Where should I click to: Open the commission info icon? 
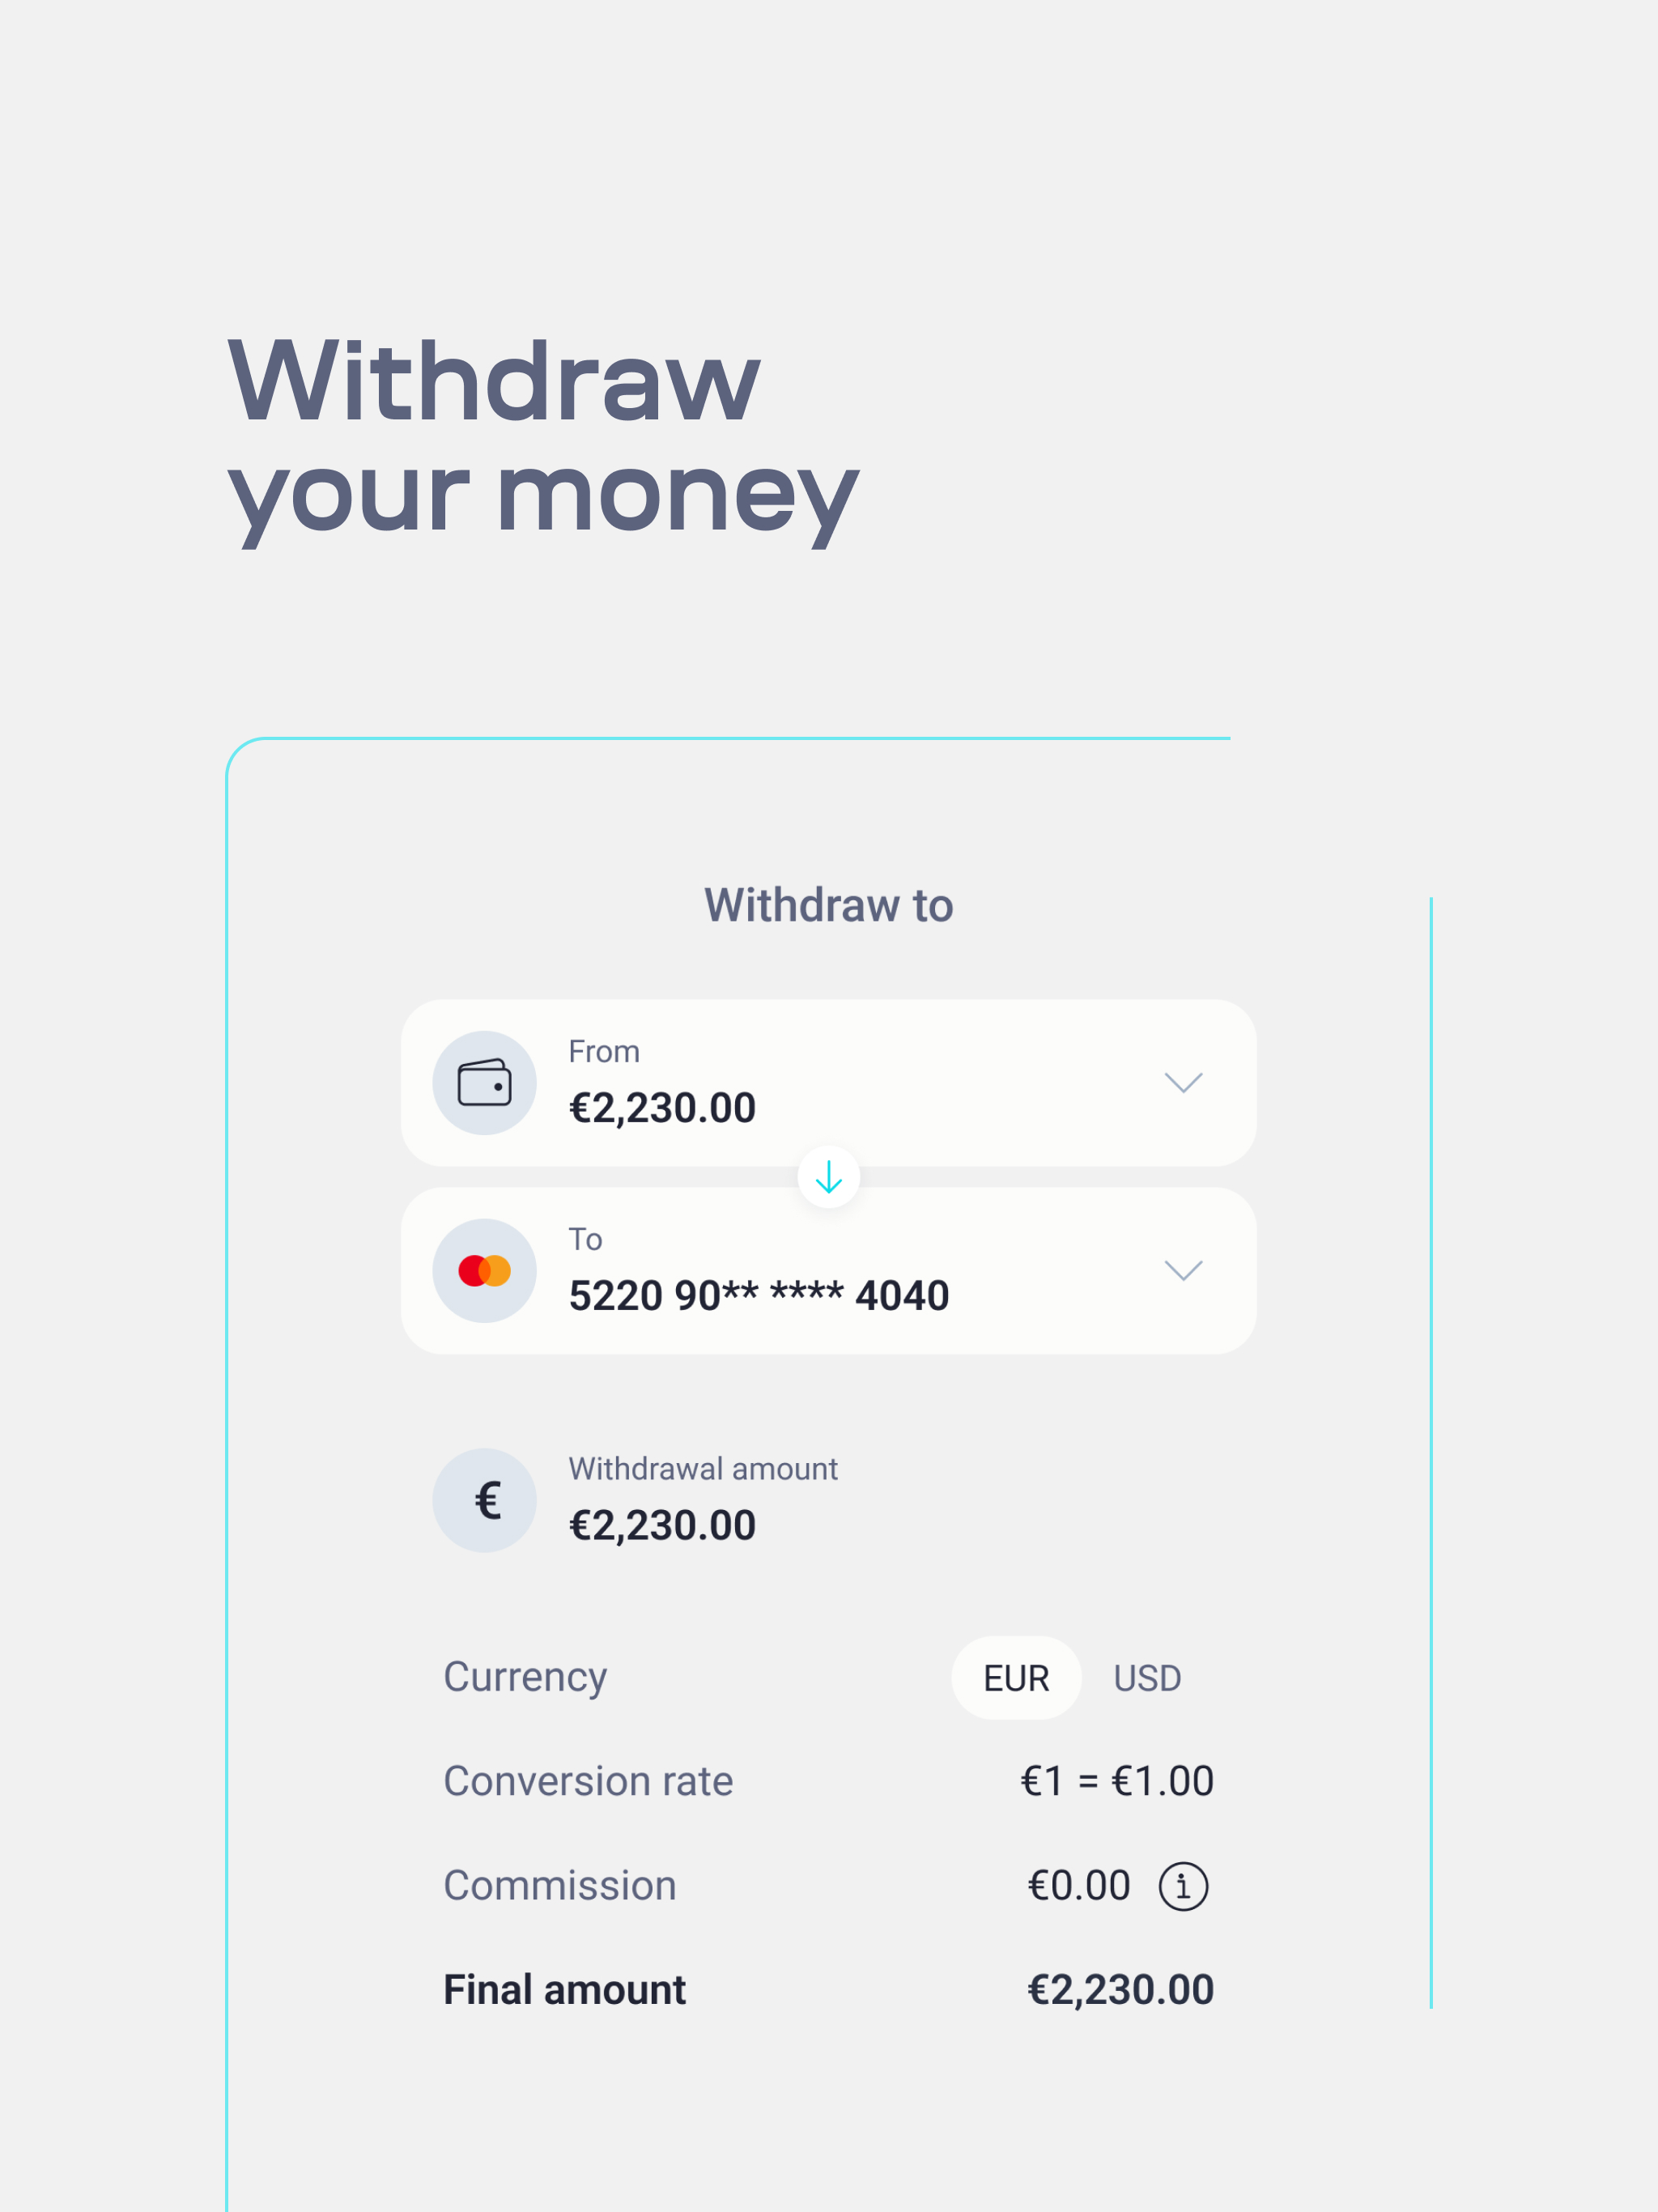click(x=1183, y=1887)
